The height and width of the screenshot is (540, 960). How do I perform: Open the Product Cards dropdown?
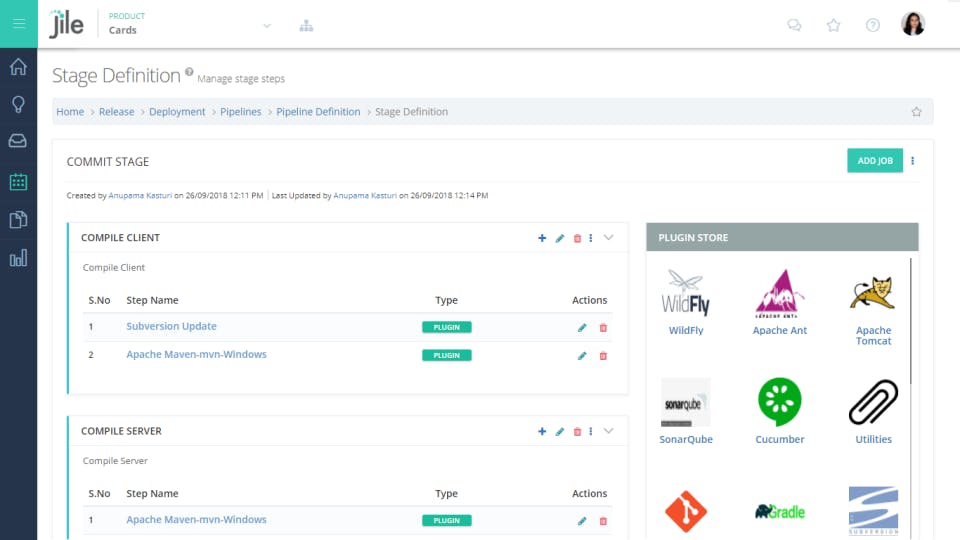click(x=266, y=25)
